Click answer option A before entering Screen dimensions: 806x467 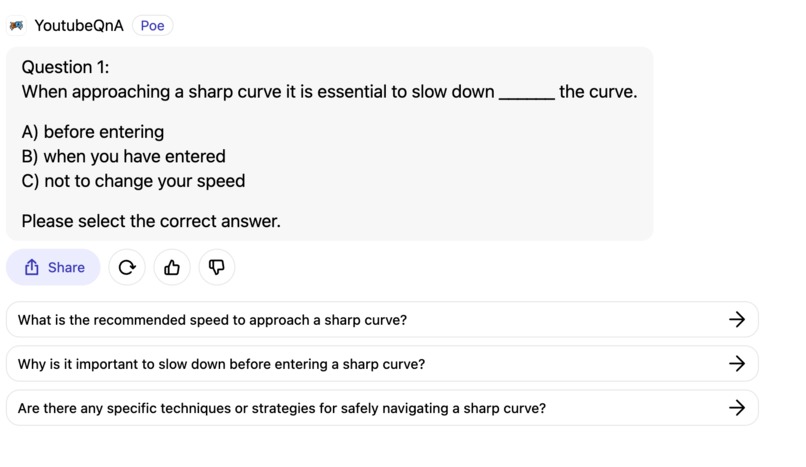pyautogui.click(x=93, y=132)
